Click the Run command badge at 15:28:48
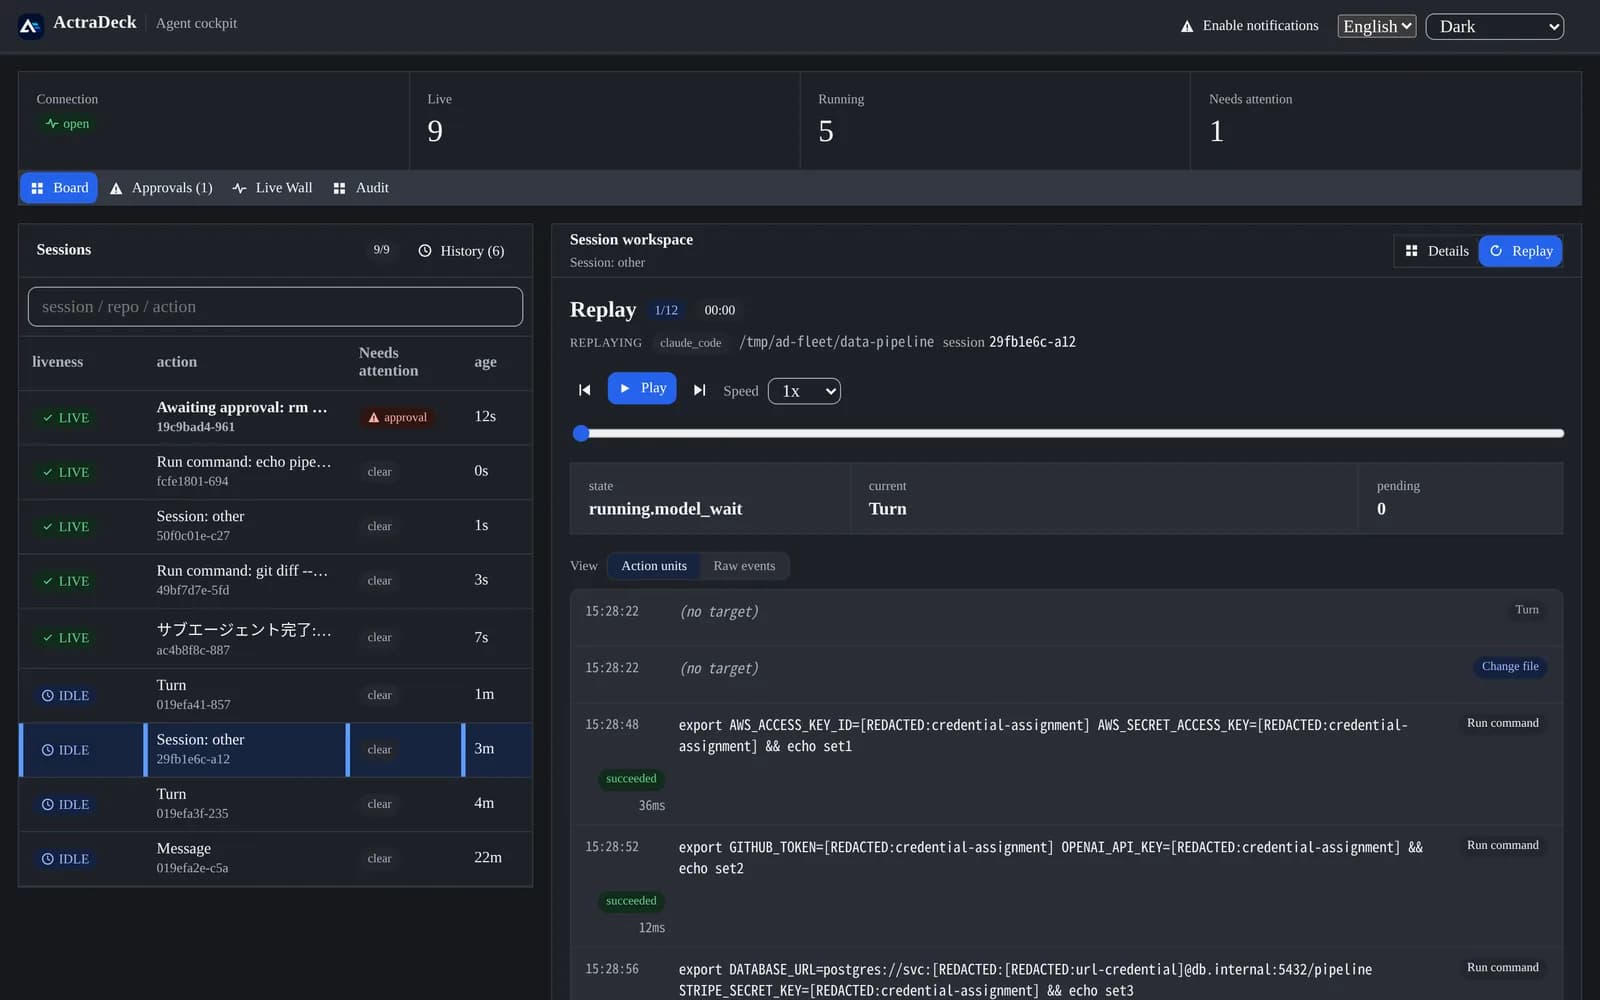 pos(1502,723)
